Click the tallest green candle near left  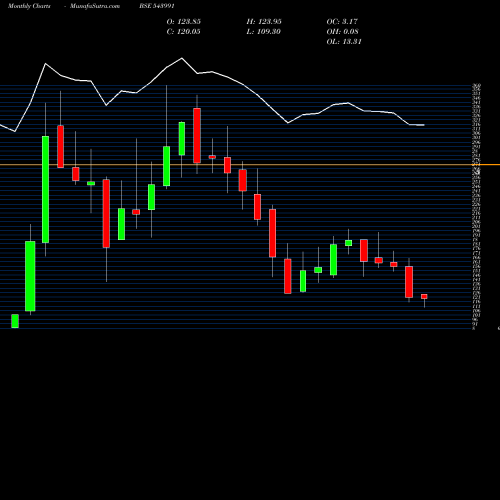coord(45,189)
